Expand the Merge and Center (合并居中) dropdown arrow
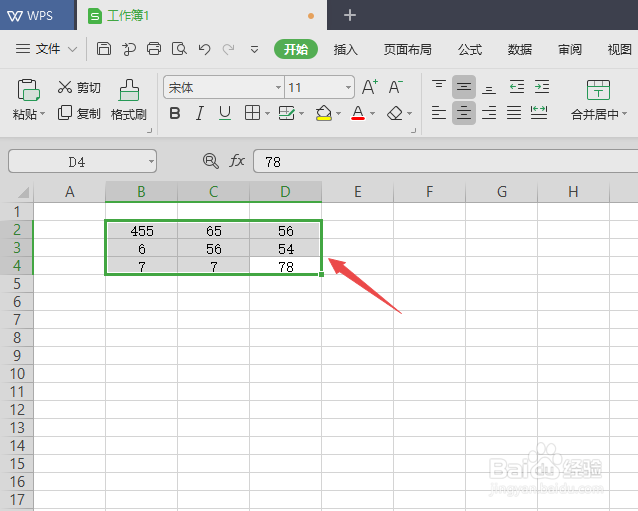The height and width of the screenshot is (511, 638). click(624, 114)
